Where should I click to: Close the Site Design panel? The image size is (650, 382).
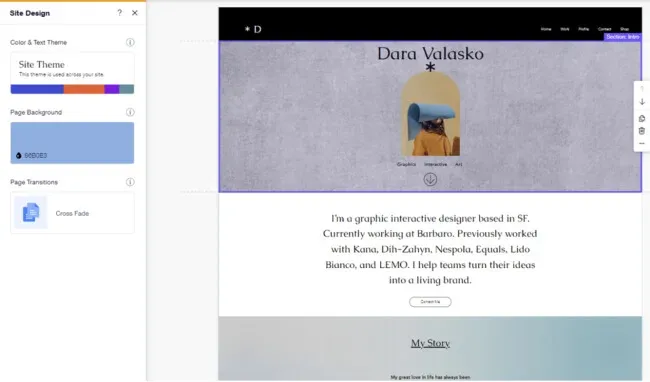(135, 13)
